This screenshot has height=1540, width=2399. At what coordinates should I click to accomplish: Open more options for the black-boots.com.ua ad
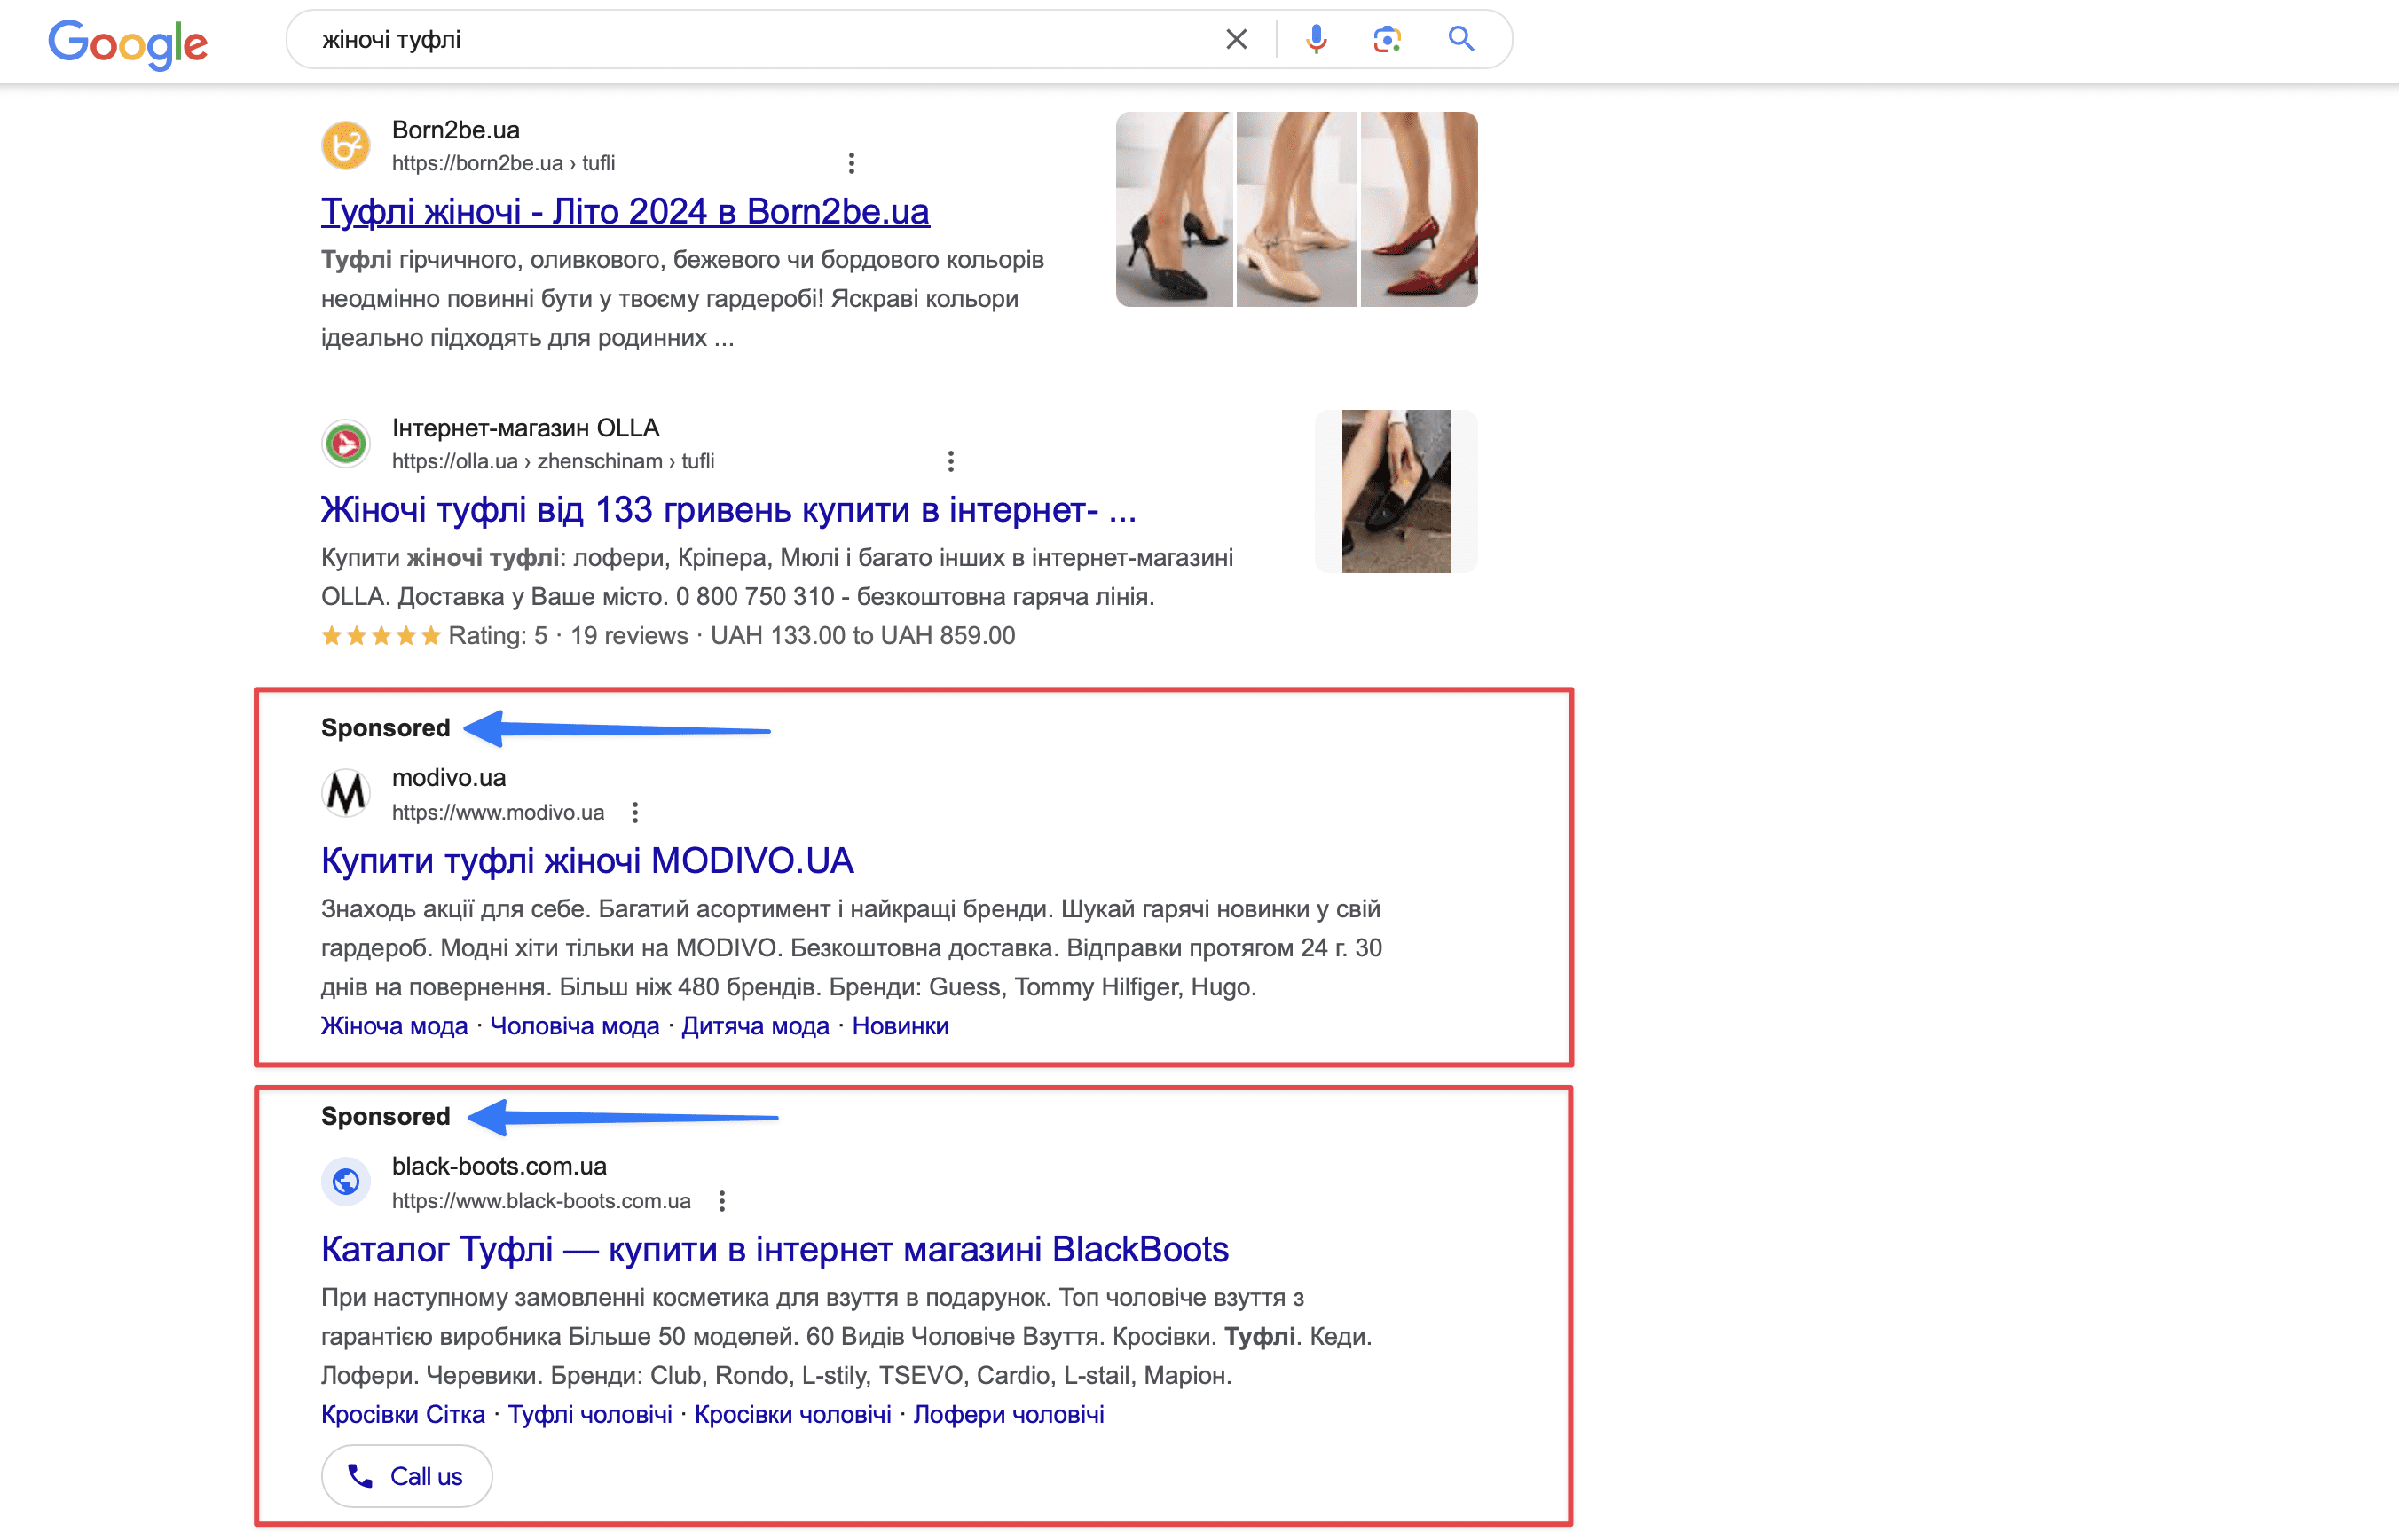pyautogui.click(x=722, y=1200)
